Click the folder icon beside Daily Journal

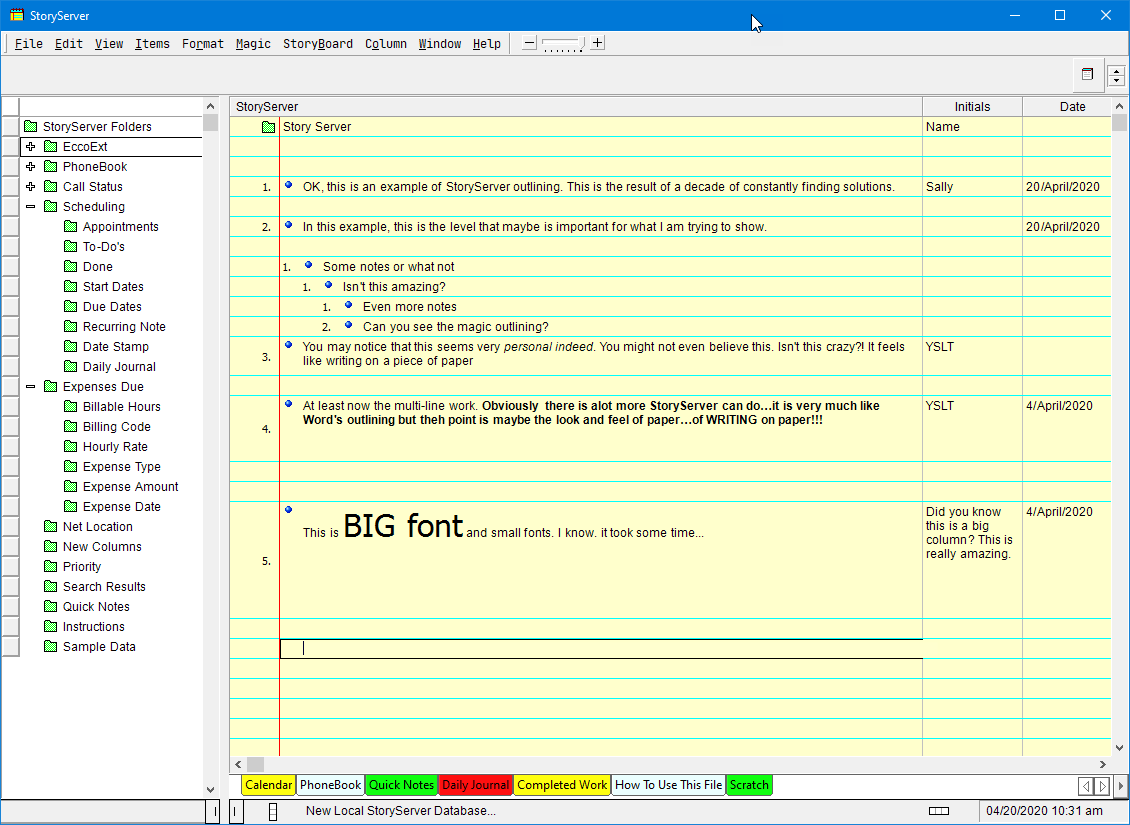pyautogui.click(x=71, y=366)
